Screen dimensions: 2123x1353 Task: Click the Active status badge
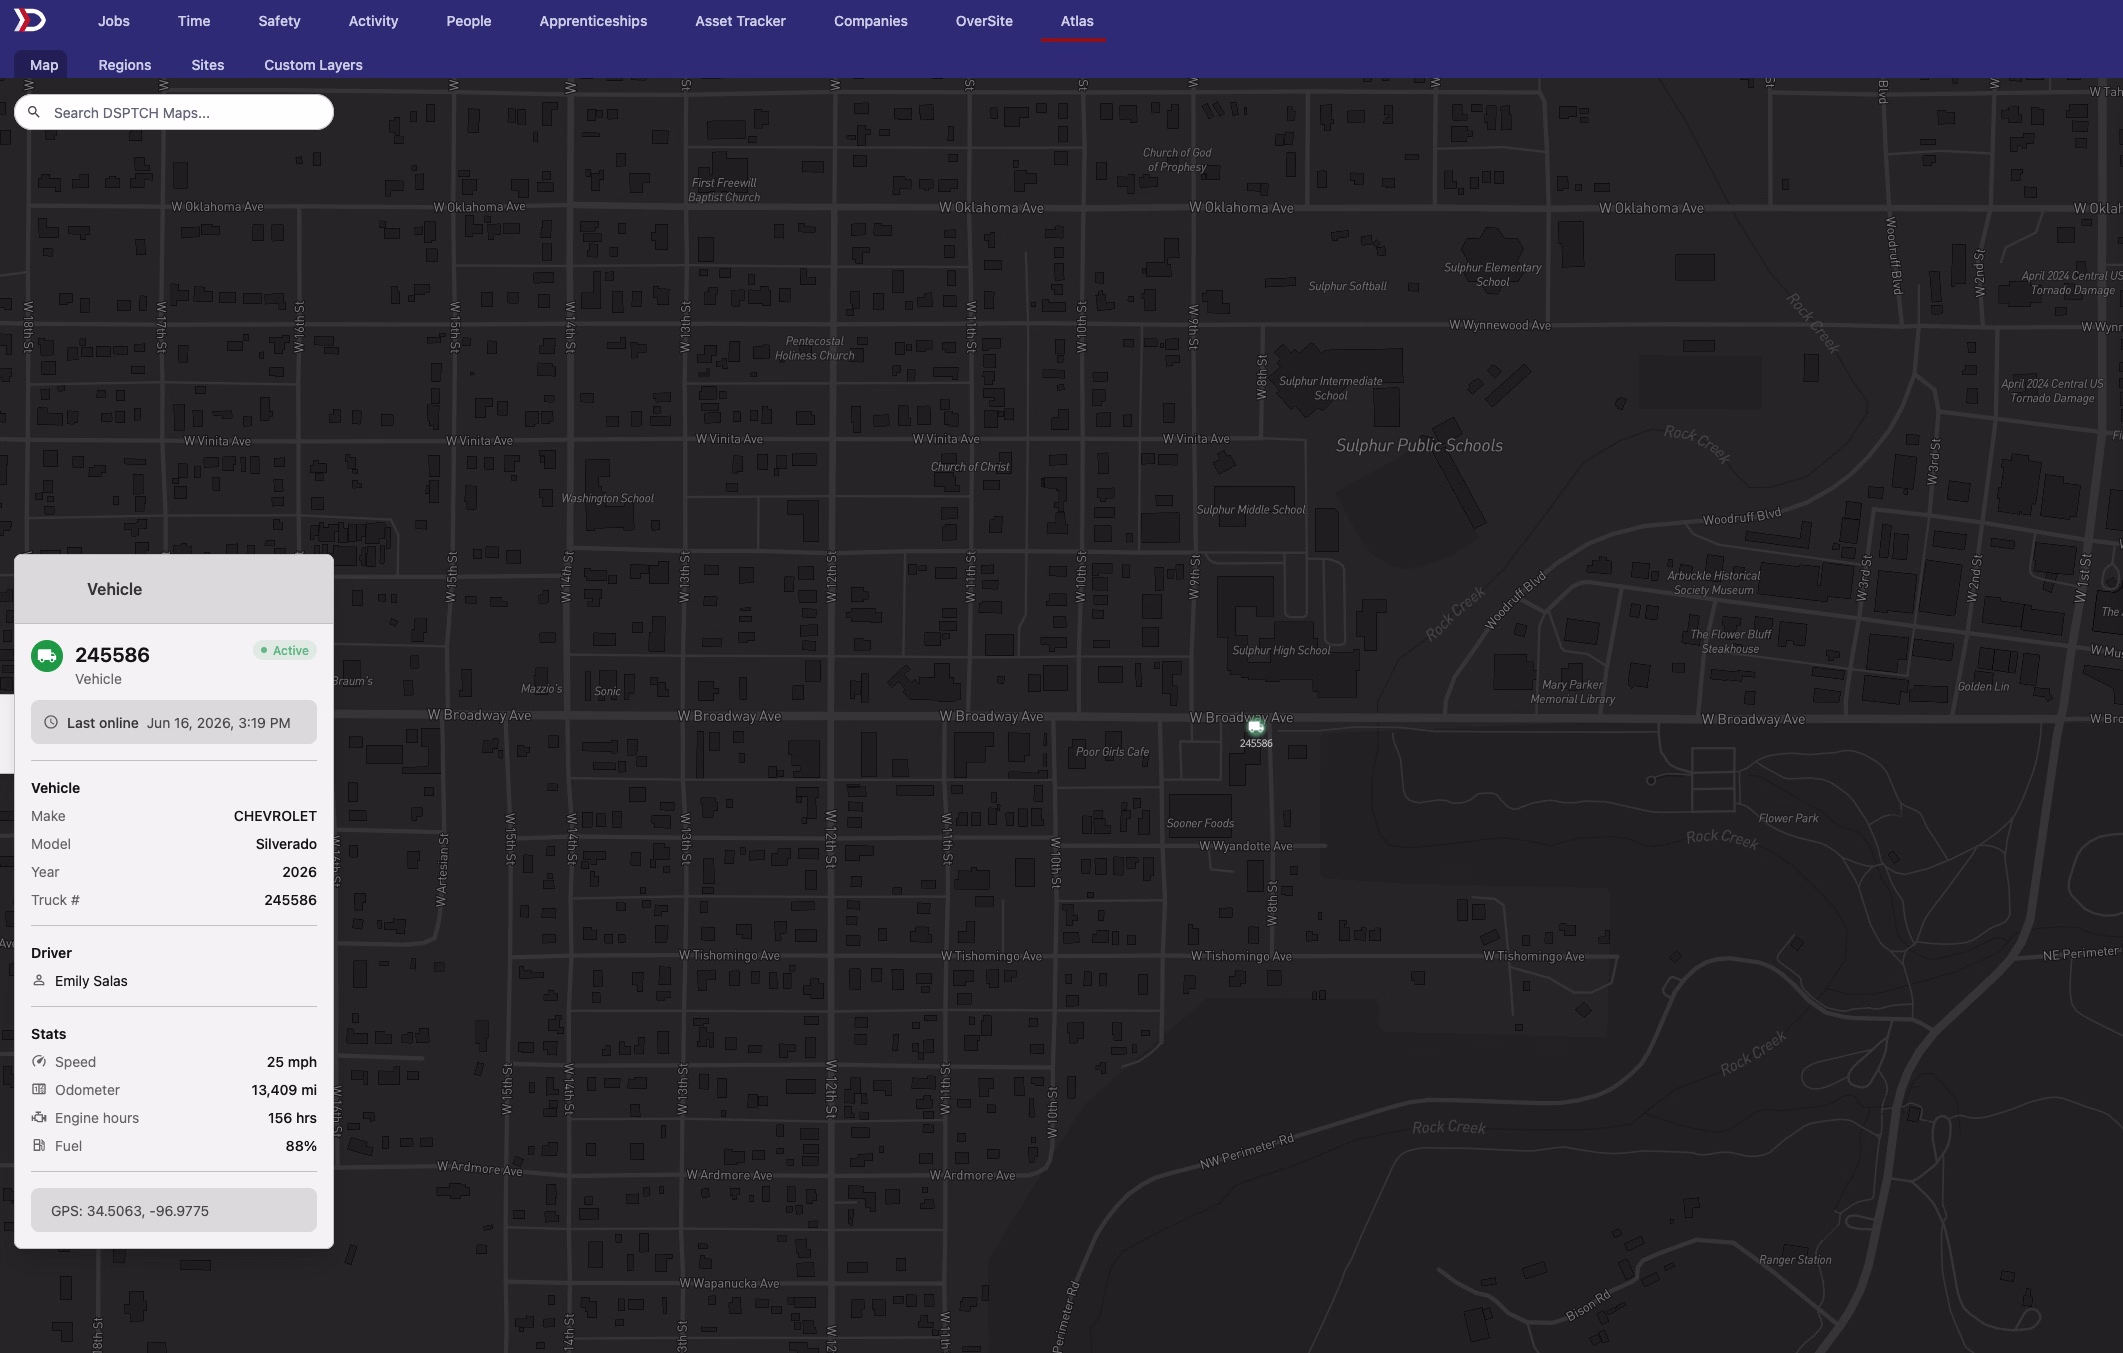(285, 650)
